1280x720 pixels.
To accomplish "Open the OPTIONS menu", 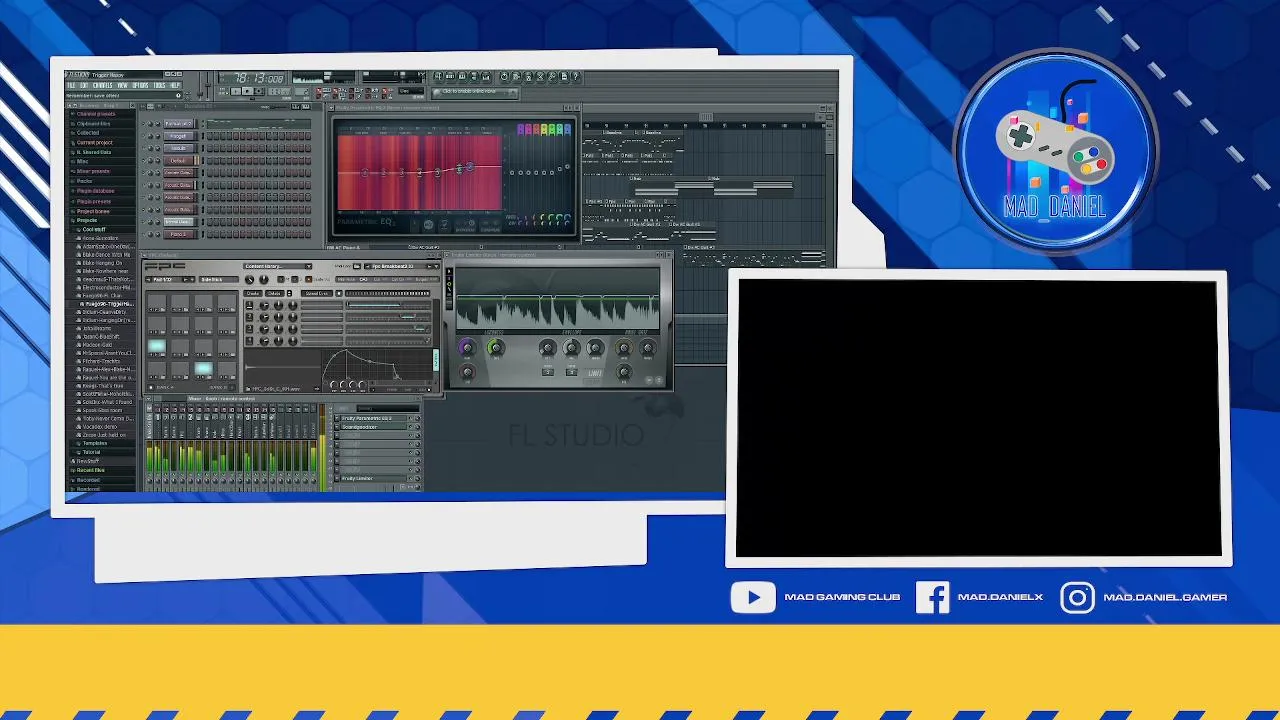I will click(141, 85).
